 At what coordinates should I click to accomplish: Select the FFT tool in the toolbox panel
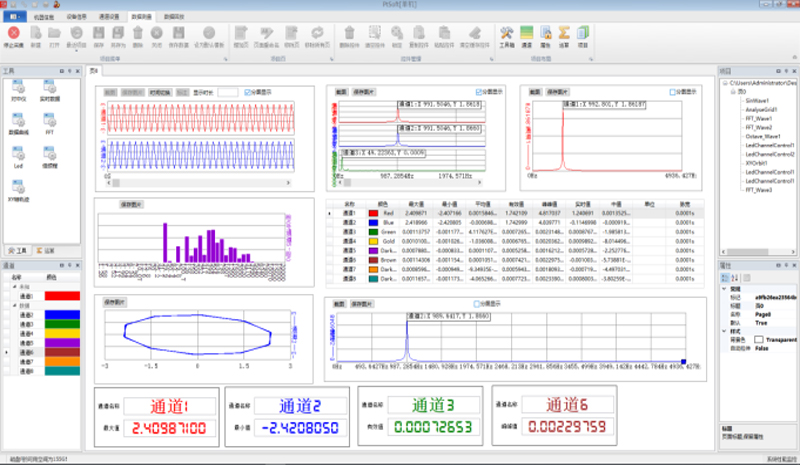[x=48, y=119]
